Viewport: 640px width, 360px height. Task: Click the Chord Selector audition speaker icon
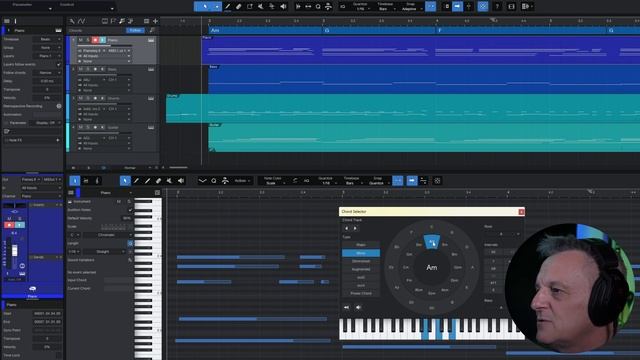point(358,307)
